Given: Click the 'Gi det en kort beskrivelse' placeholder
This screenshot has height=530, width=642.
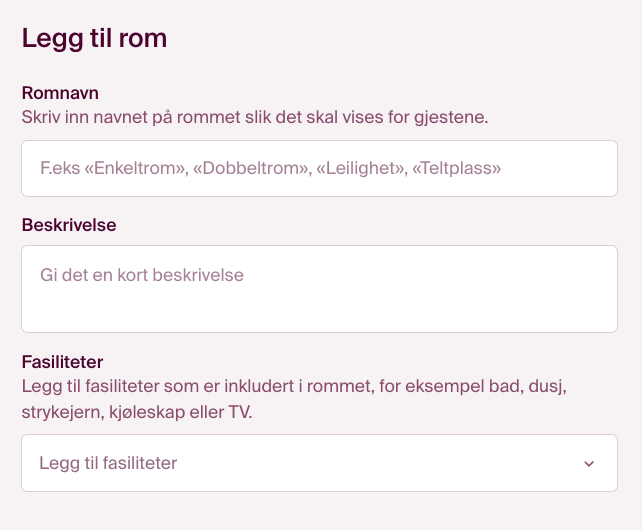Looking at the screenshot, I should [142, 274].
